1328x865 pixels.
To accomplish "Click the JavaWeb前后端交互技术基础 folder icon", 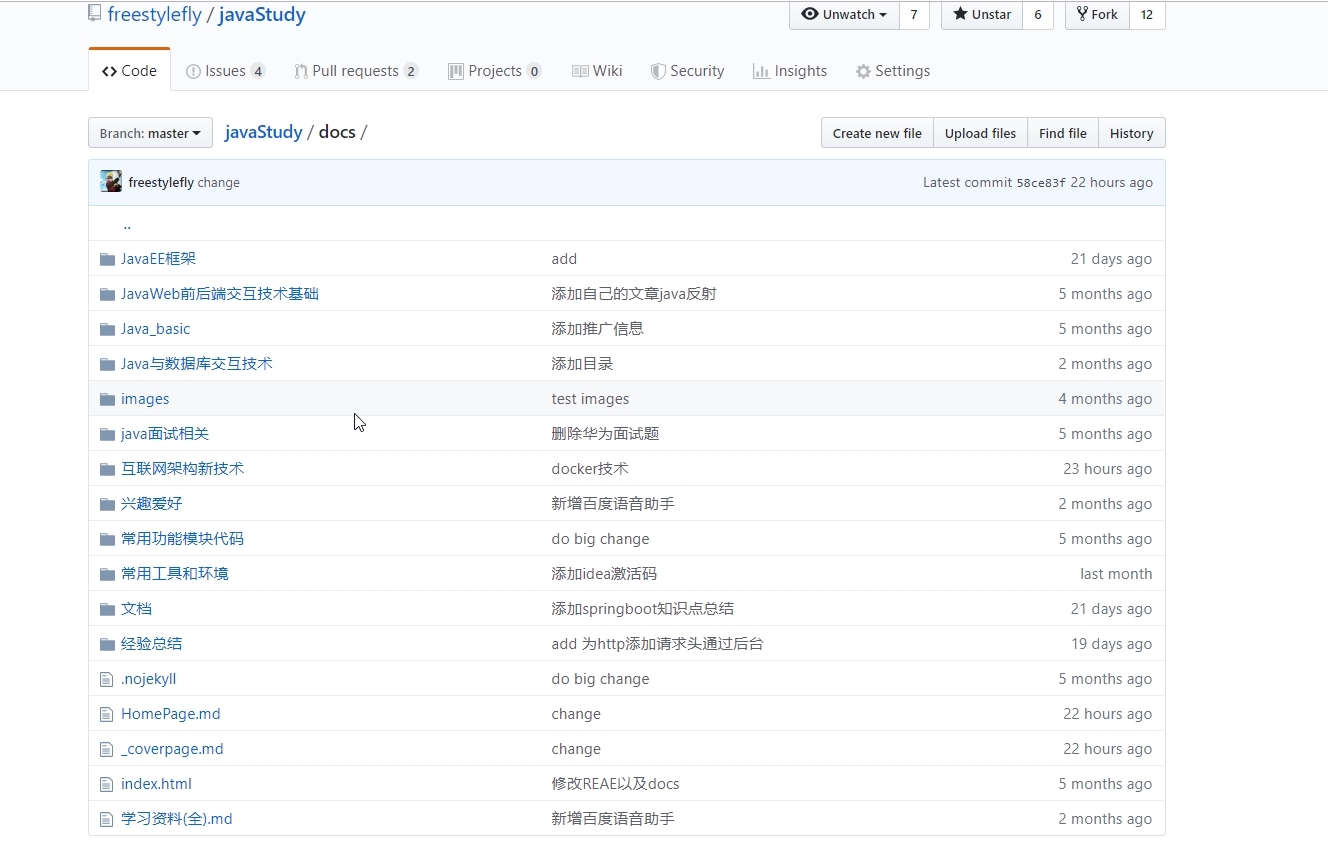I will (x=107, y=294).
